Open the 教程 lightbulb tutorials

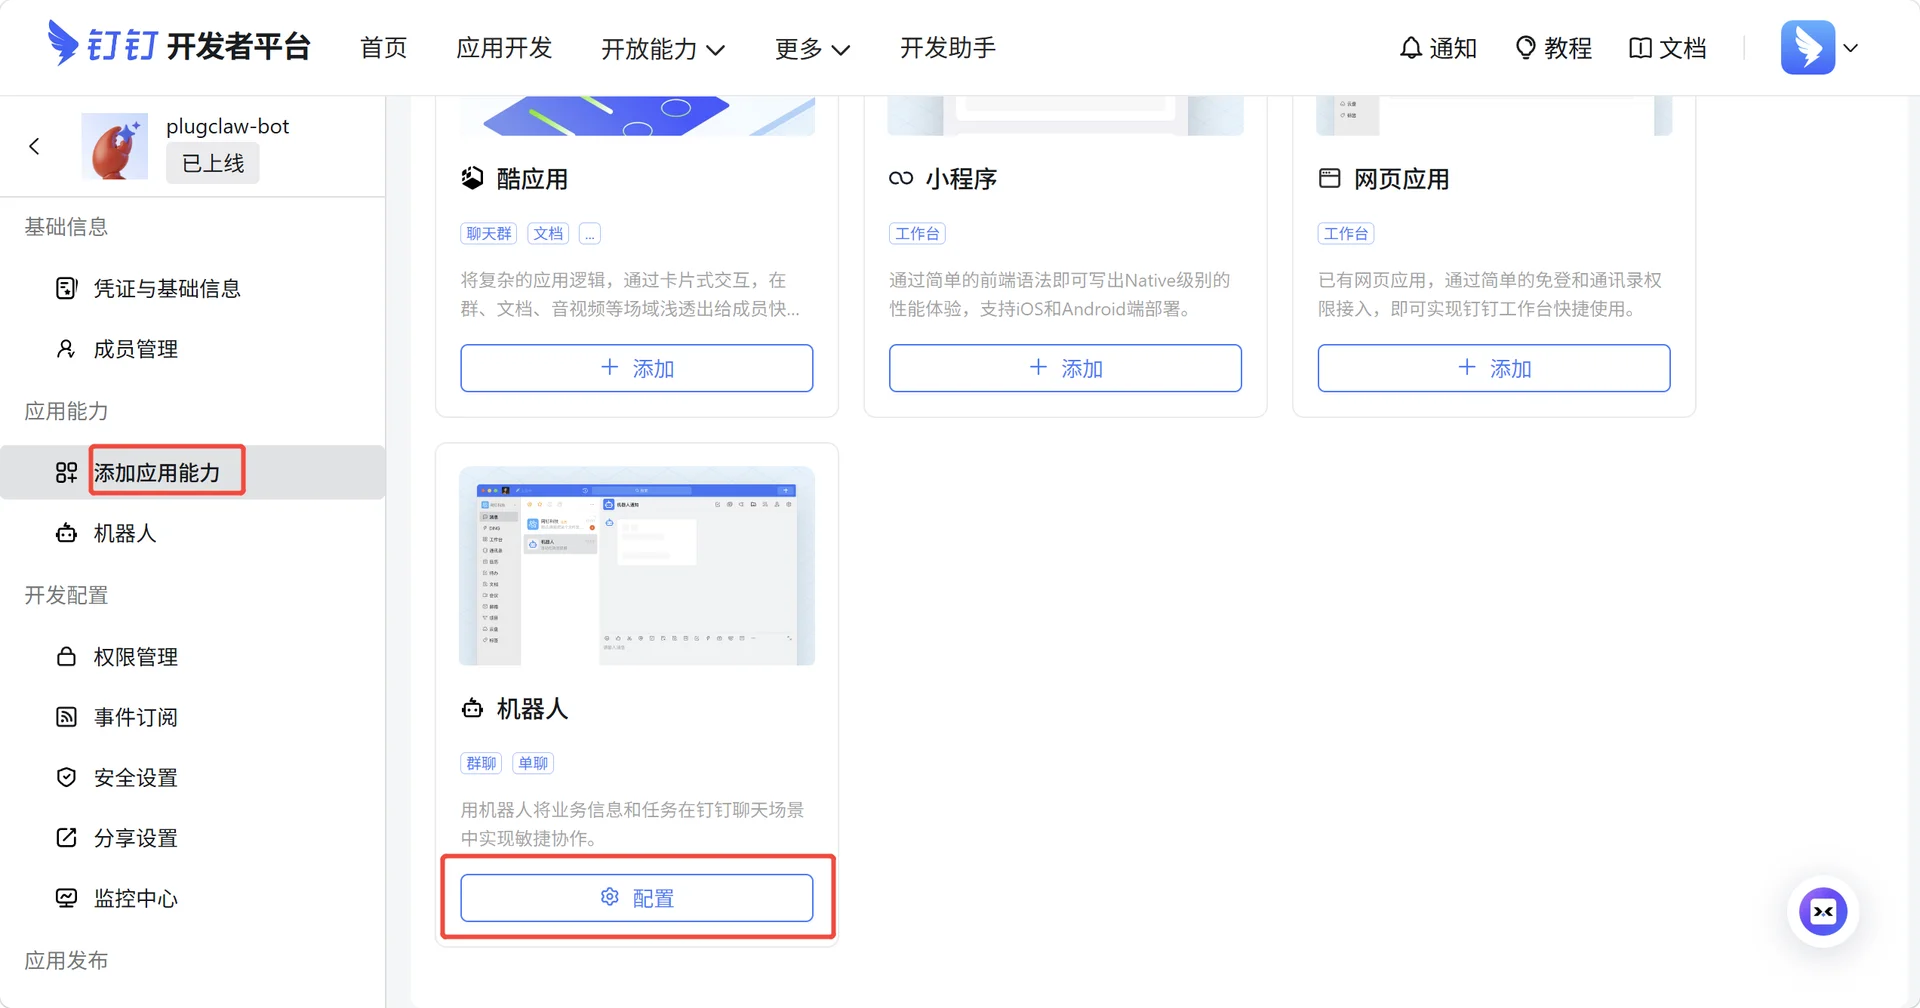pos(1554,48)
